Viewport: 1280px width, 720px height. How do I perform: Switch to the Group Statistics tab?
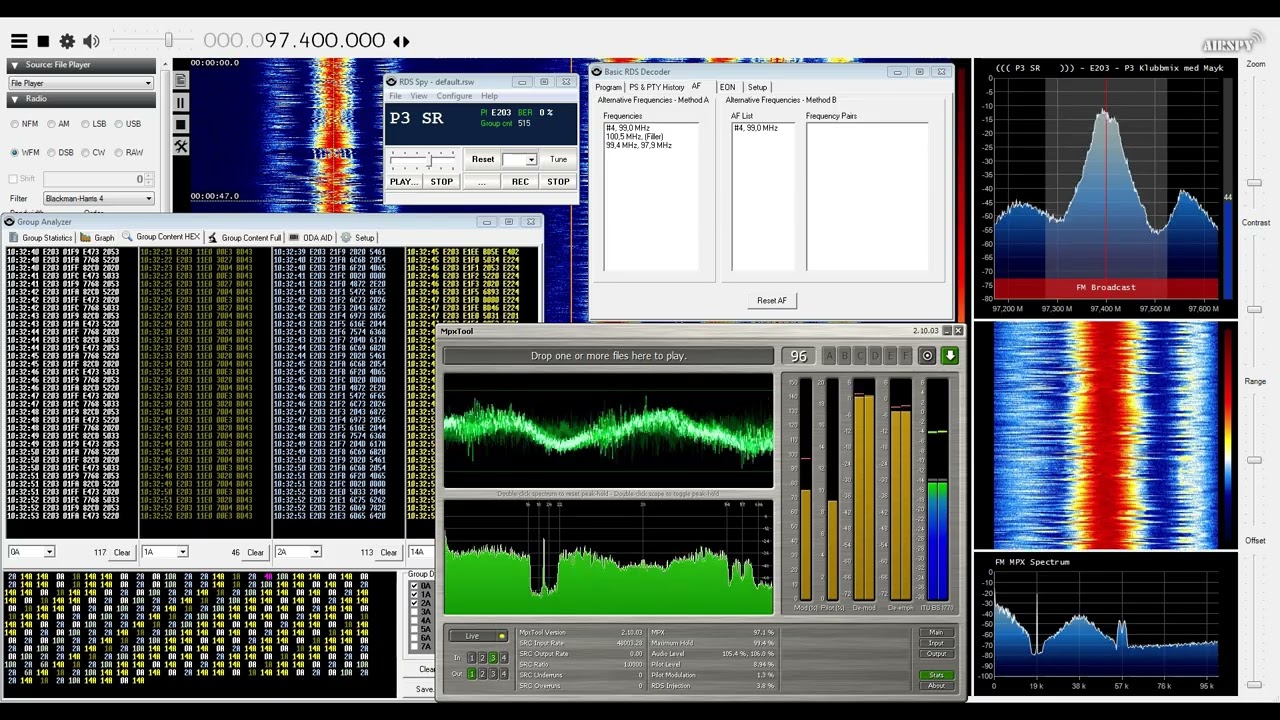[41, 238]
